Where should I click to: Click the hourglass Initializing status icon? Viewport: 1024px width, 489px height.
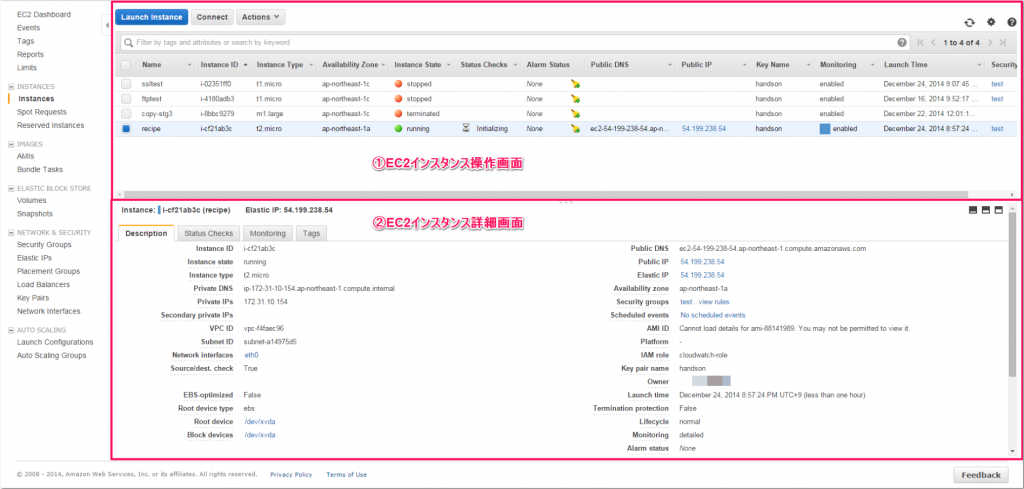(466, 129)
